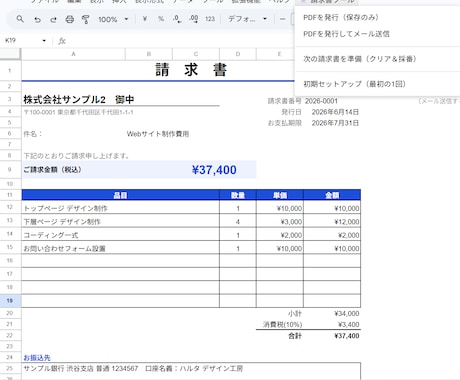Open the font family dropdown
The width and height of the screenshot is (460, 380).
pyautogui.click(x=247, y=19)
